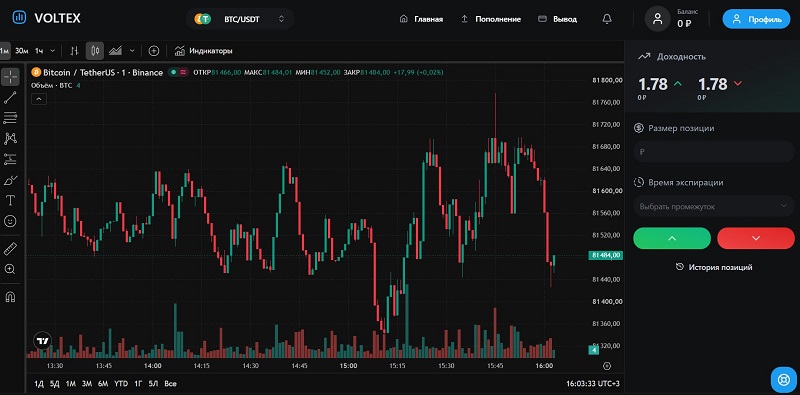Viewport: 800px width, 395px height.
Task: Select the 5Л date range
Action: click(154, 384)
